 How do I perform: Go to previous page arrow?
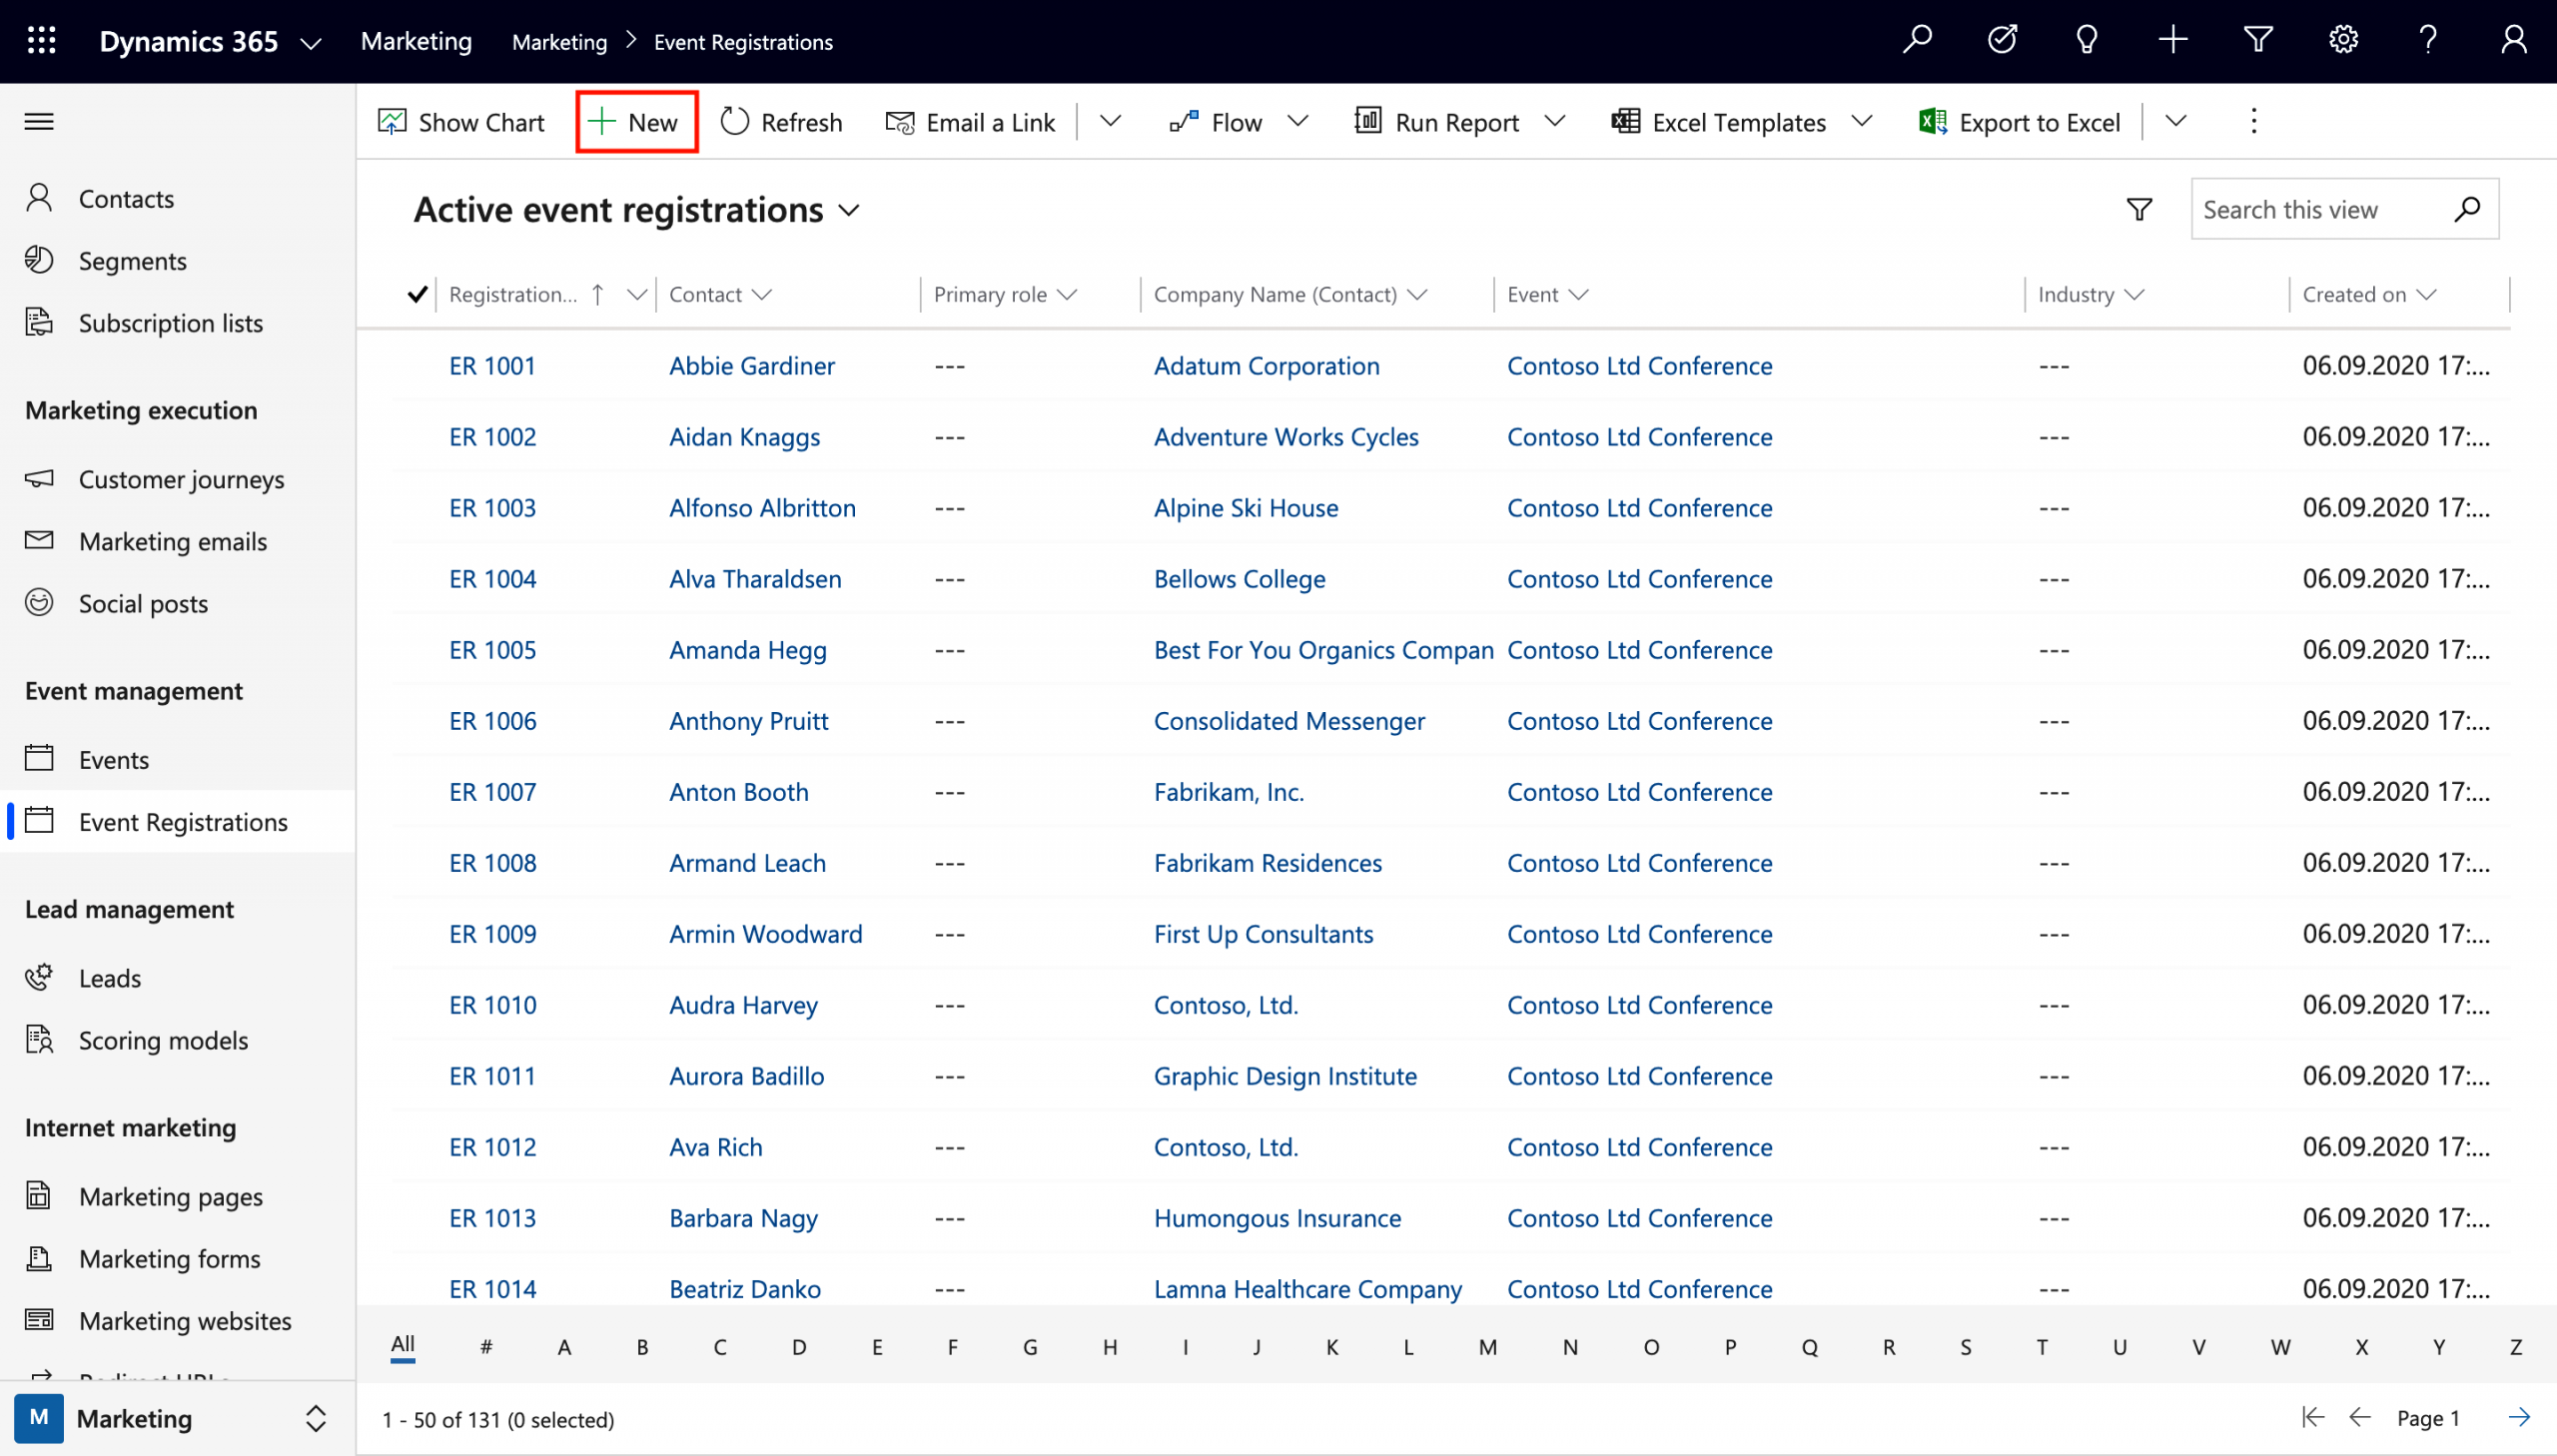pyautogui.click(x=2360, y=1417)
